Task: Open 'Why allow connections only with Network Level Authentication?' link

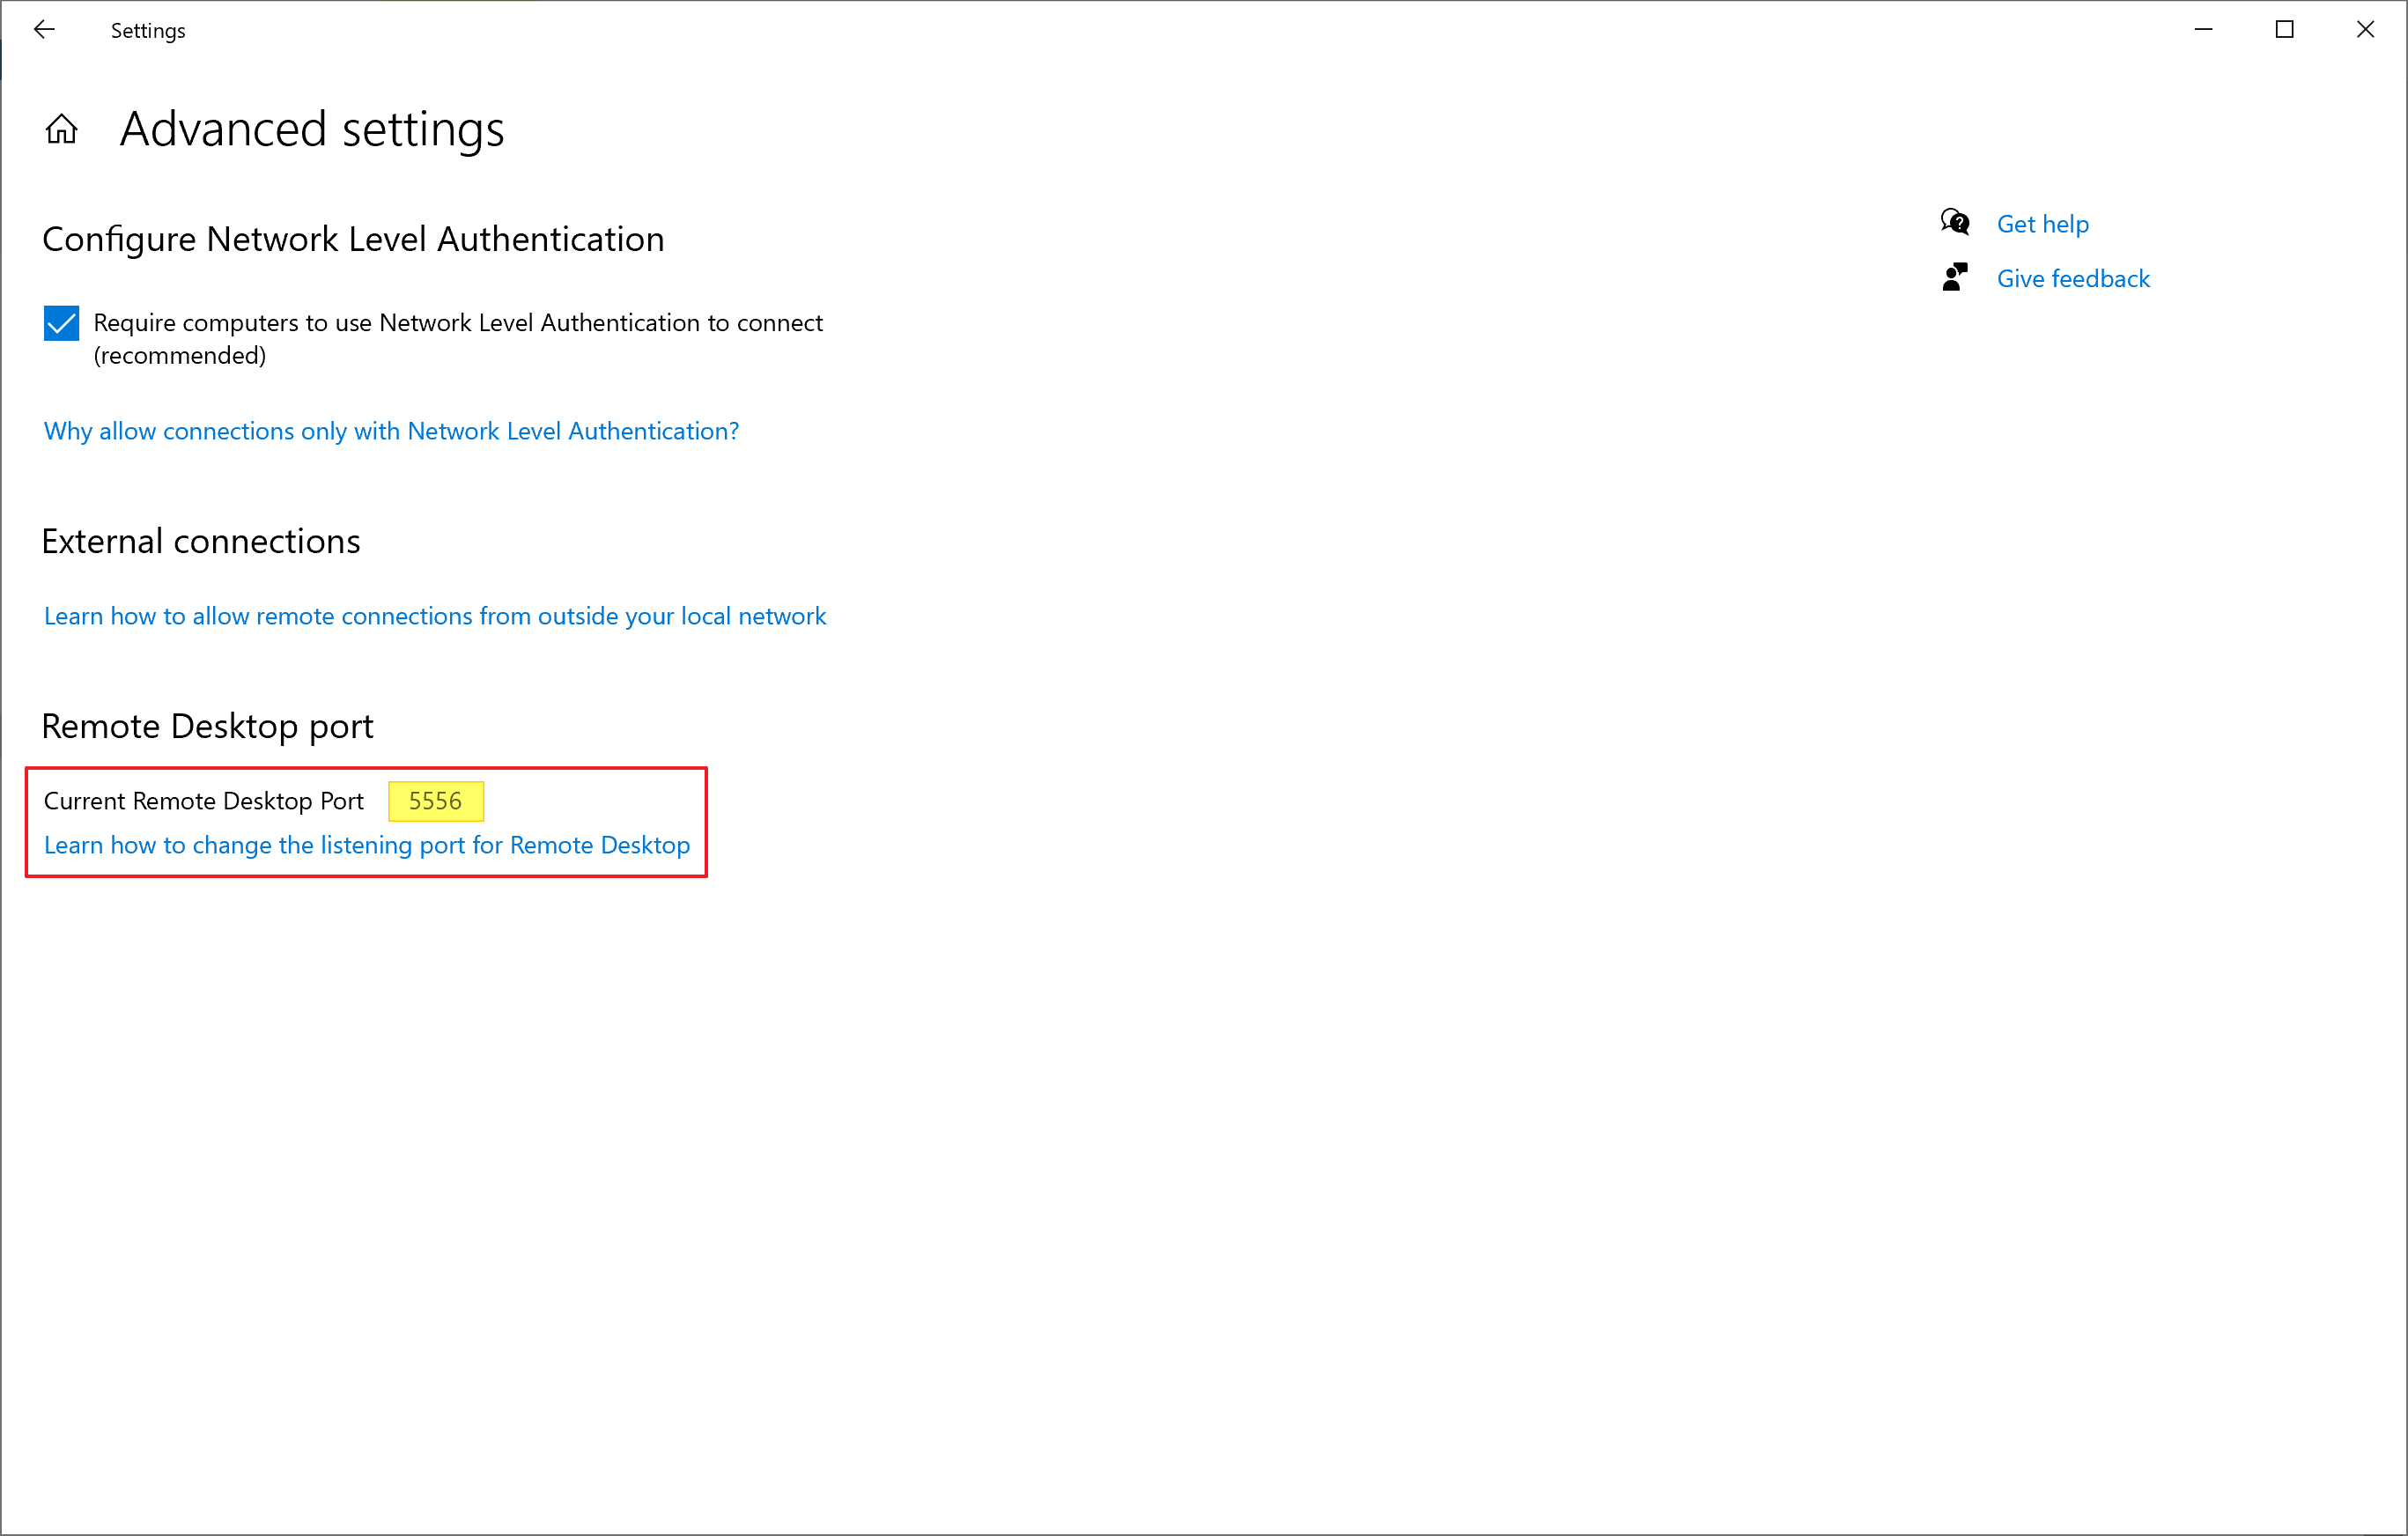Action: tap(391, 431)
